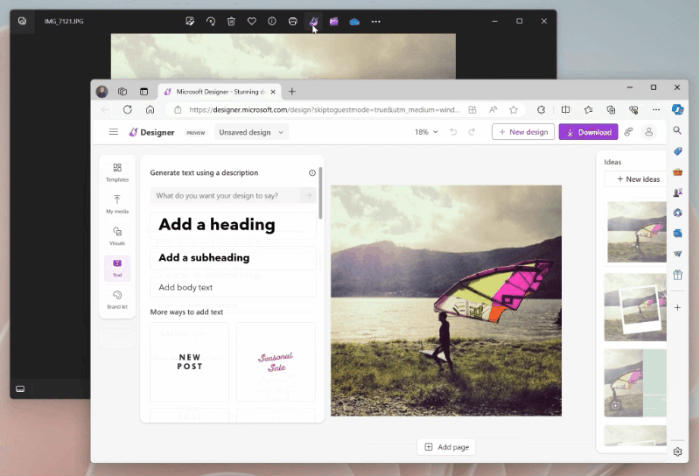699x476 pixels.
Task: Click the OneDrive cloud icon in Photos
Action: tap(354, 21)
